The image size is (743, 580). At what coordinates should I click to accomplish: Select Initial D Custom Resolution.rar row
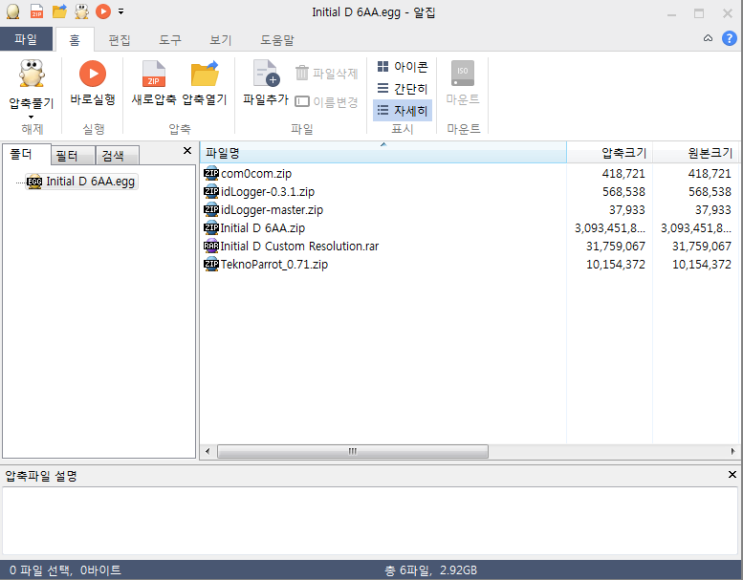click(468, 246)
